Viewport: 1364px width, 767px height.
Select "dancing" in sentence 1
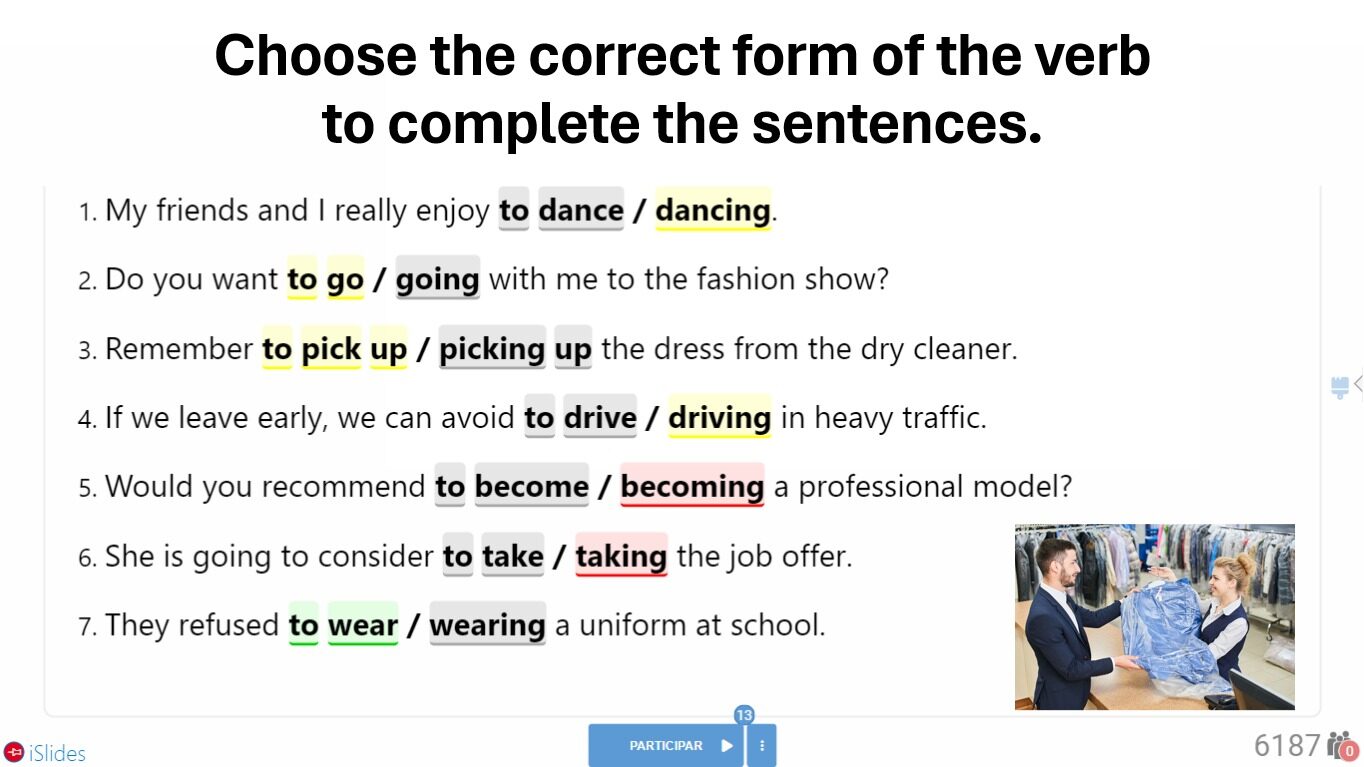(x=713, y=210)
